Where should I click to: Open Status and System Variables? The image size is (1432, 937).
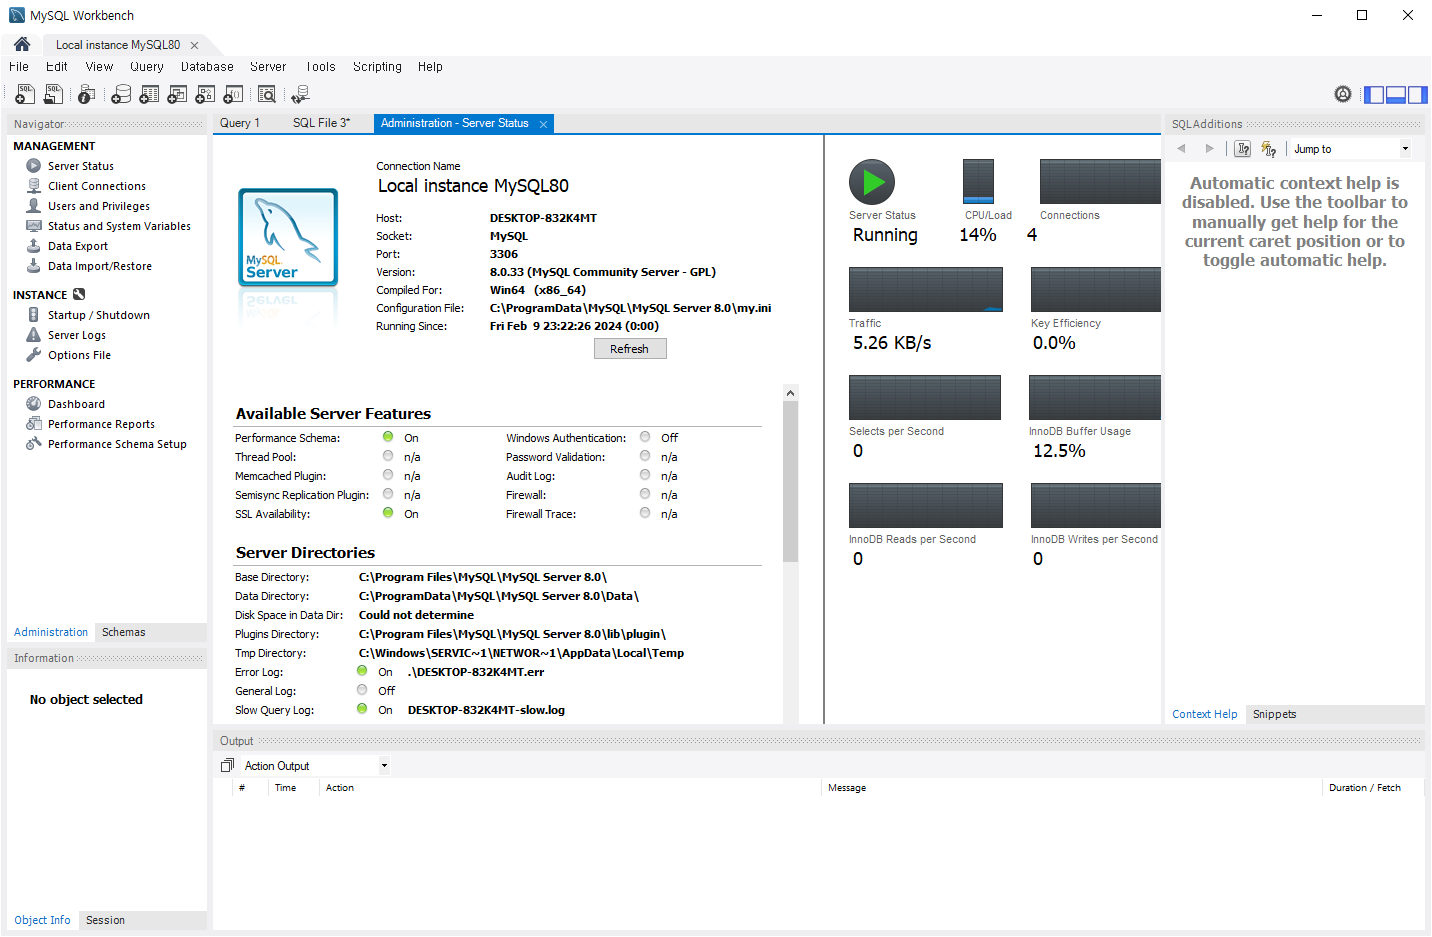pos(119,226)
